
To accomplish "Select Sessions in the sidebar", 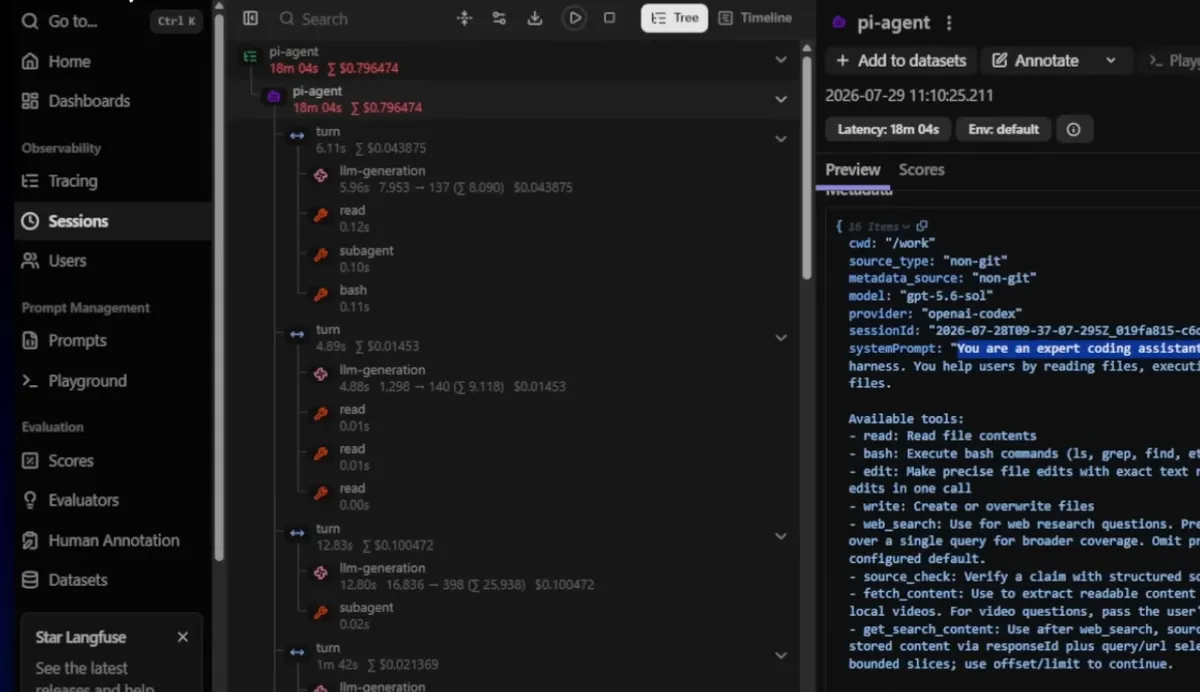I will pos(110,221).
